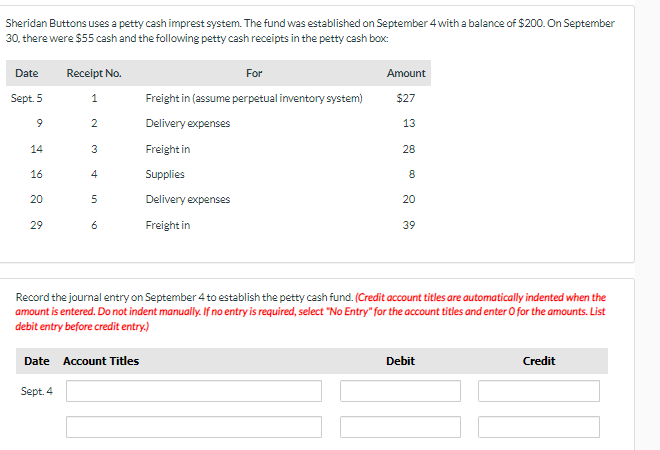Focus the first-row Debit amount field
Image resolution: width=660 pixels, height=450 pixels.
400,391
